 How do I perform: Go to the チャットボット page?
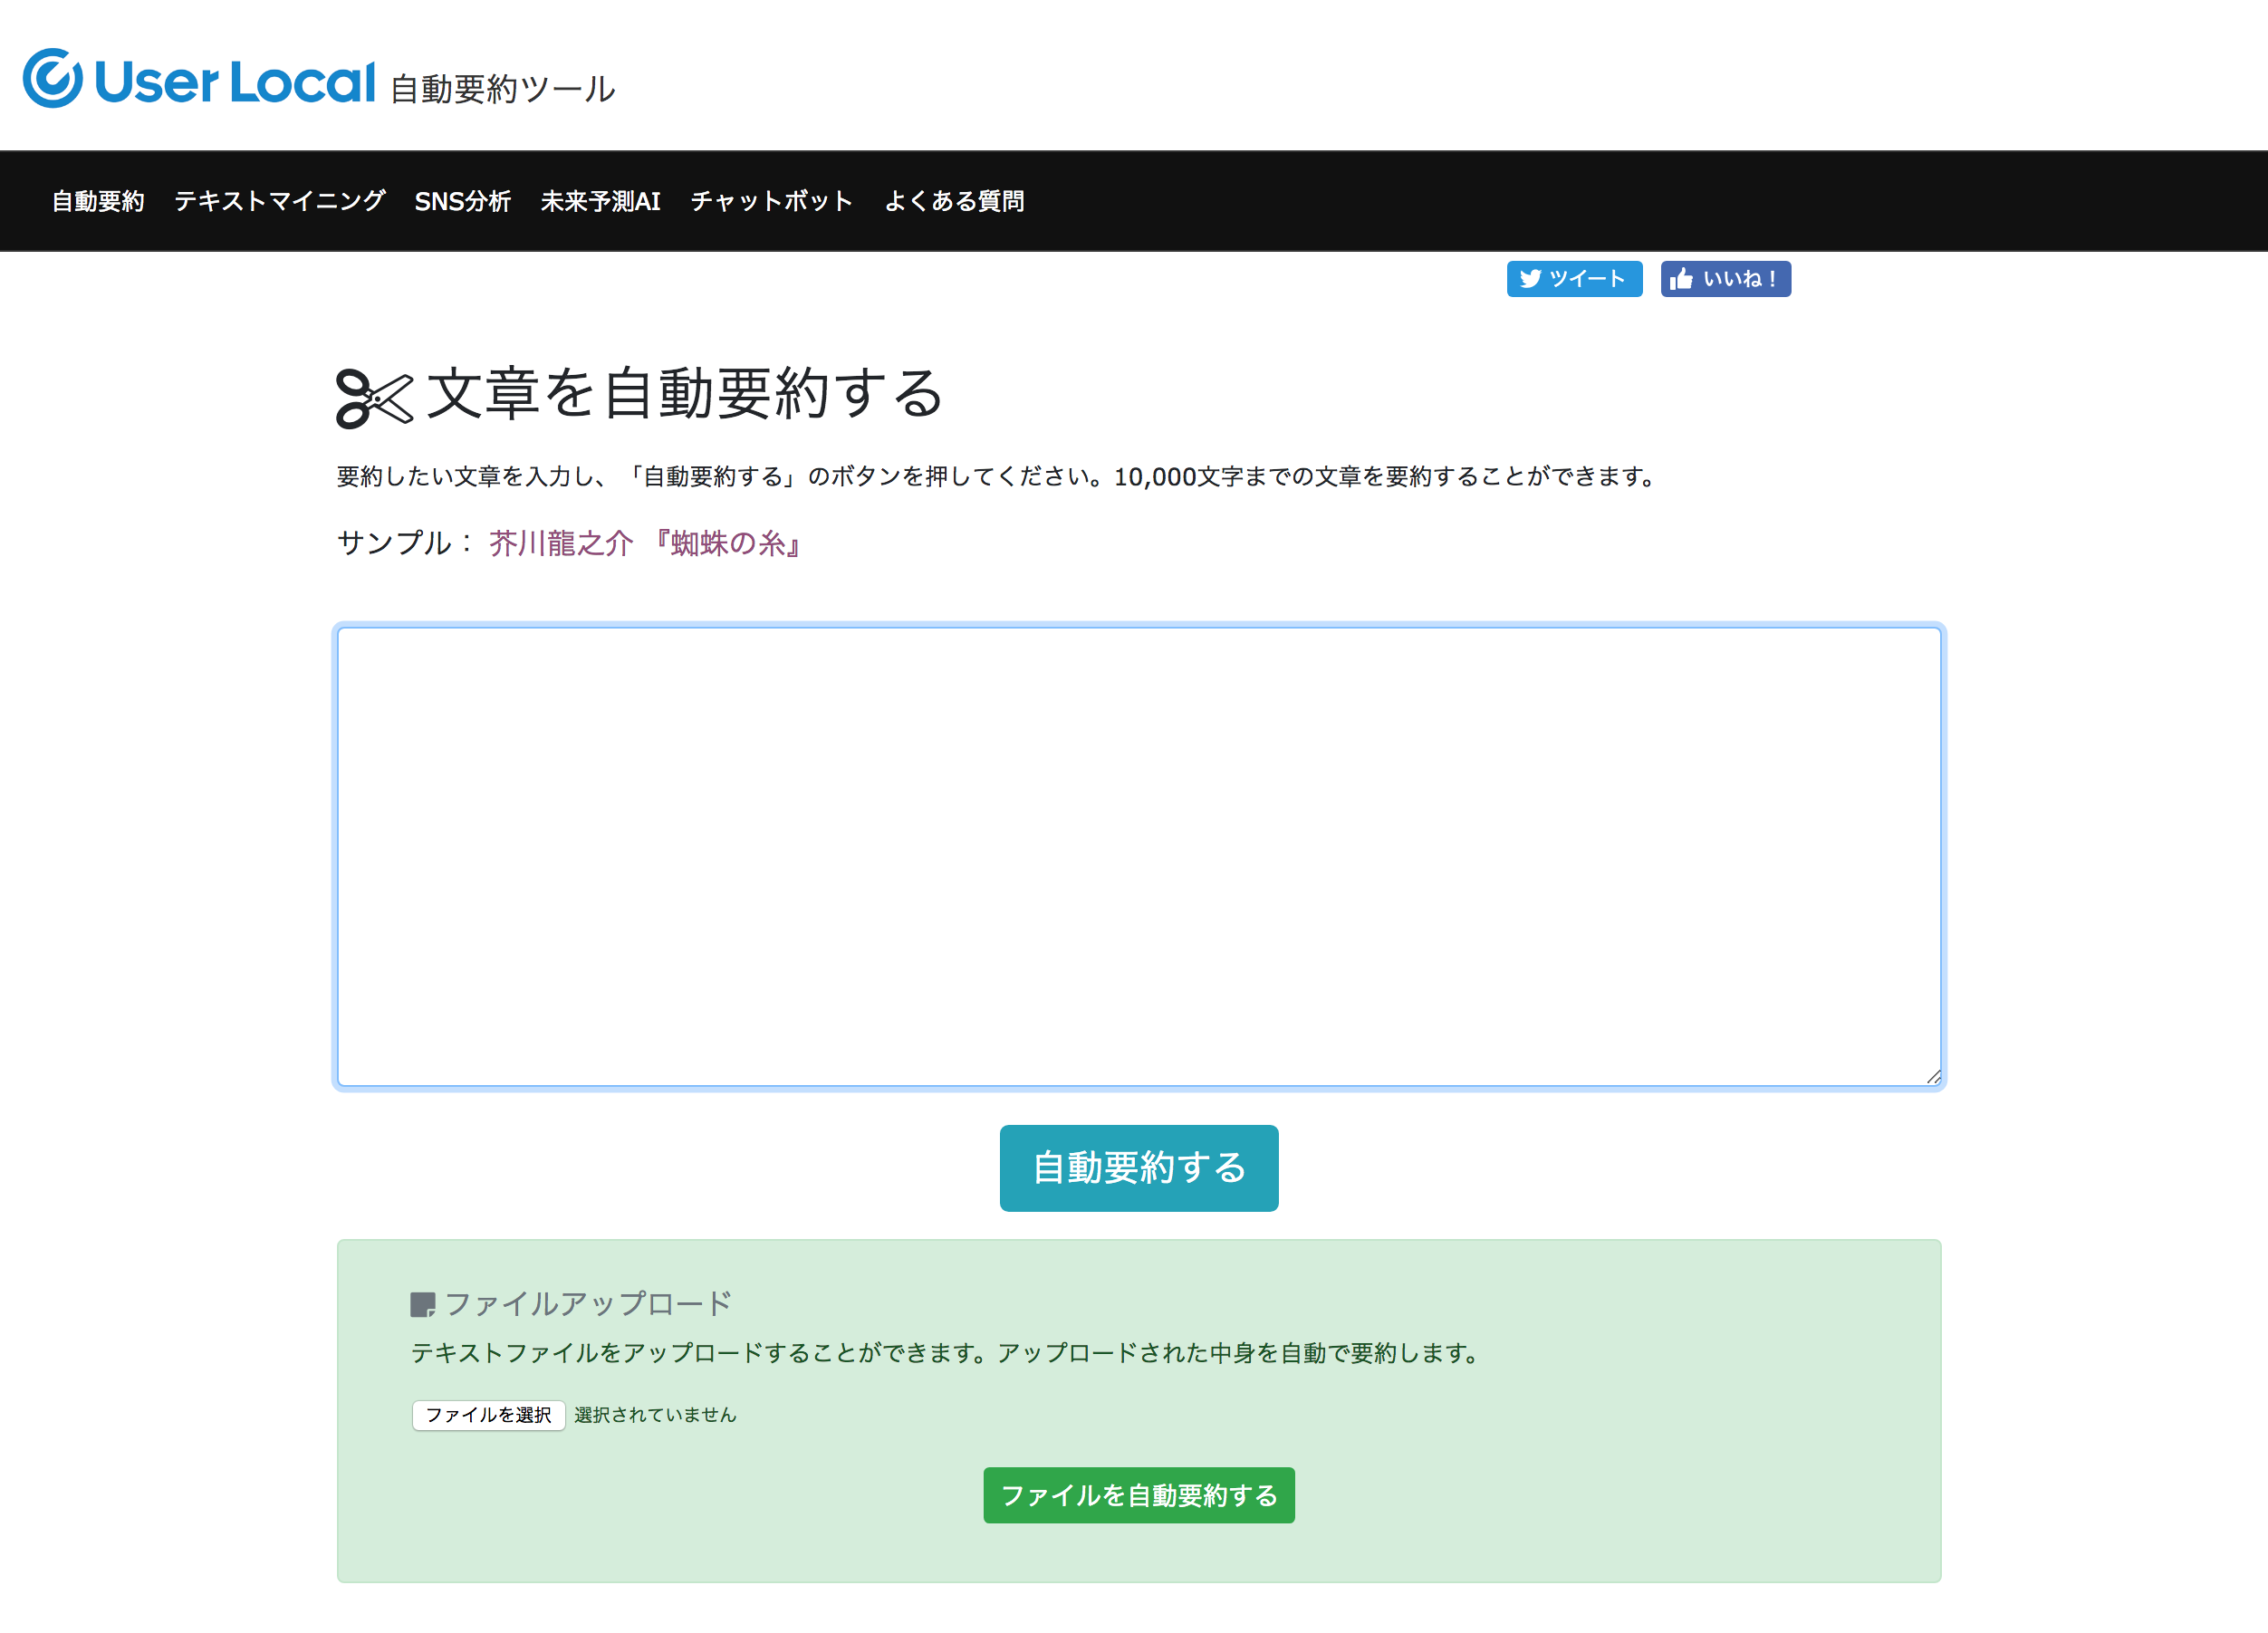click(x=771, y=201)
